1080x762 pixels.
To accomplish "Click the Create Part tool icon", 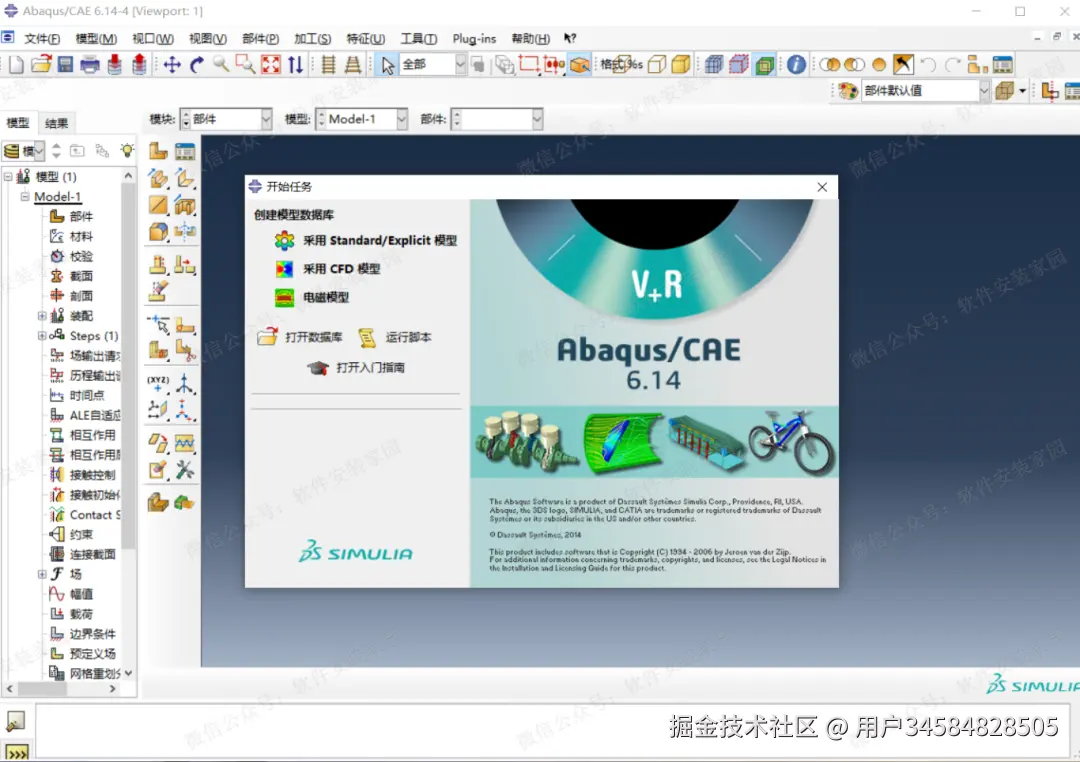I will [x=158, y=152].
